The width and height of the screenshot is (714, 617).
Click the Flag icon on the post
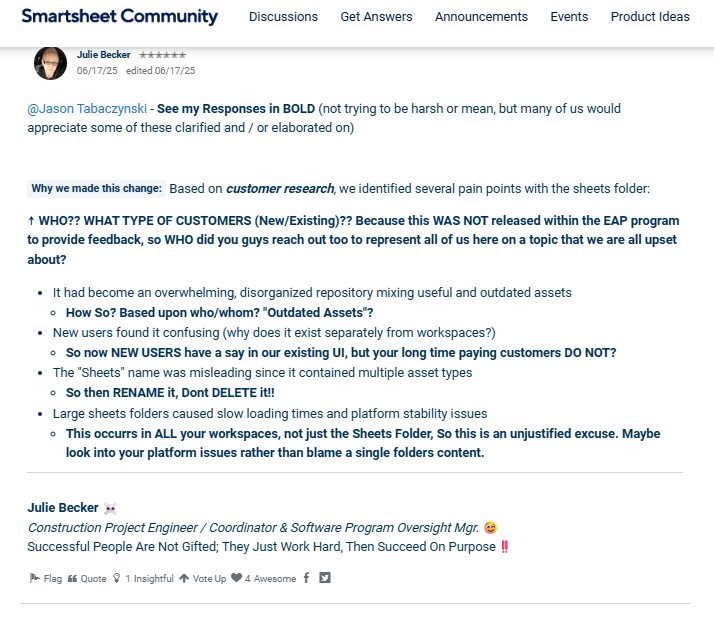34,578
